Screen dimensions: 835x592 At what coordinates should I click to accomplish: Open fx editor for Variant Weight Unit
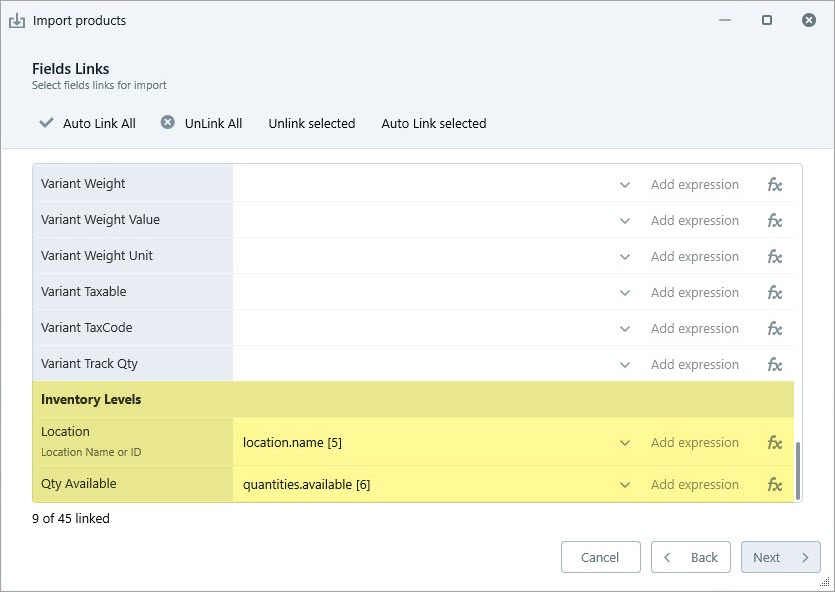point(774,257)
